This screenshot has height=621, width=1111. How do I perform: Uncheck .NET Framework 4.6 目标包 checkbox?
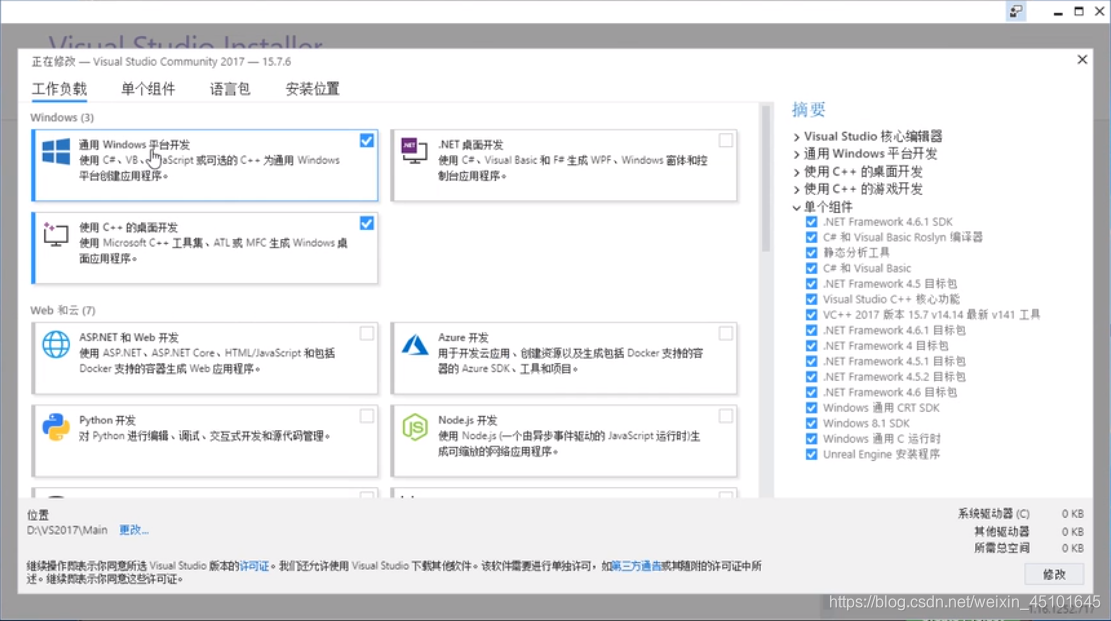coord(811,392)
